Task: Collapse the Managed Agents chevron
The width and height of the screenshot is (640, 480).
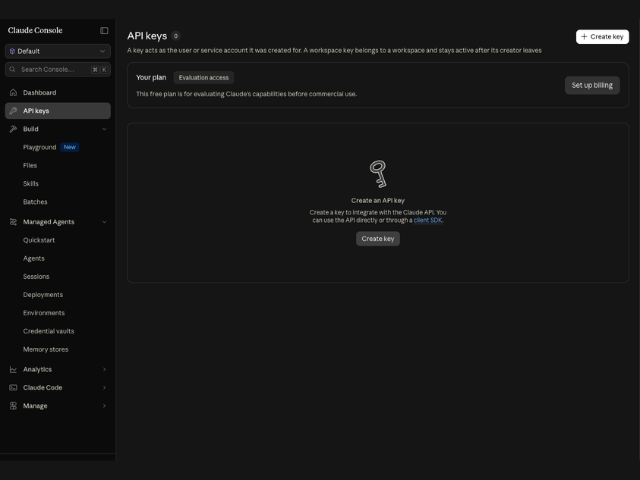Action: click(x=104, y=222)
